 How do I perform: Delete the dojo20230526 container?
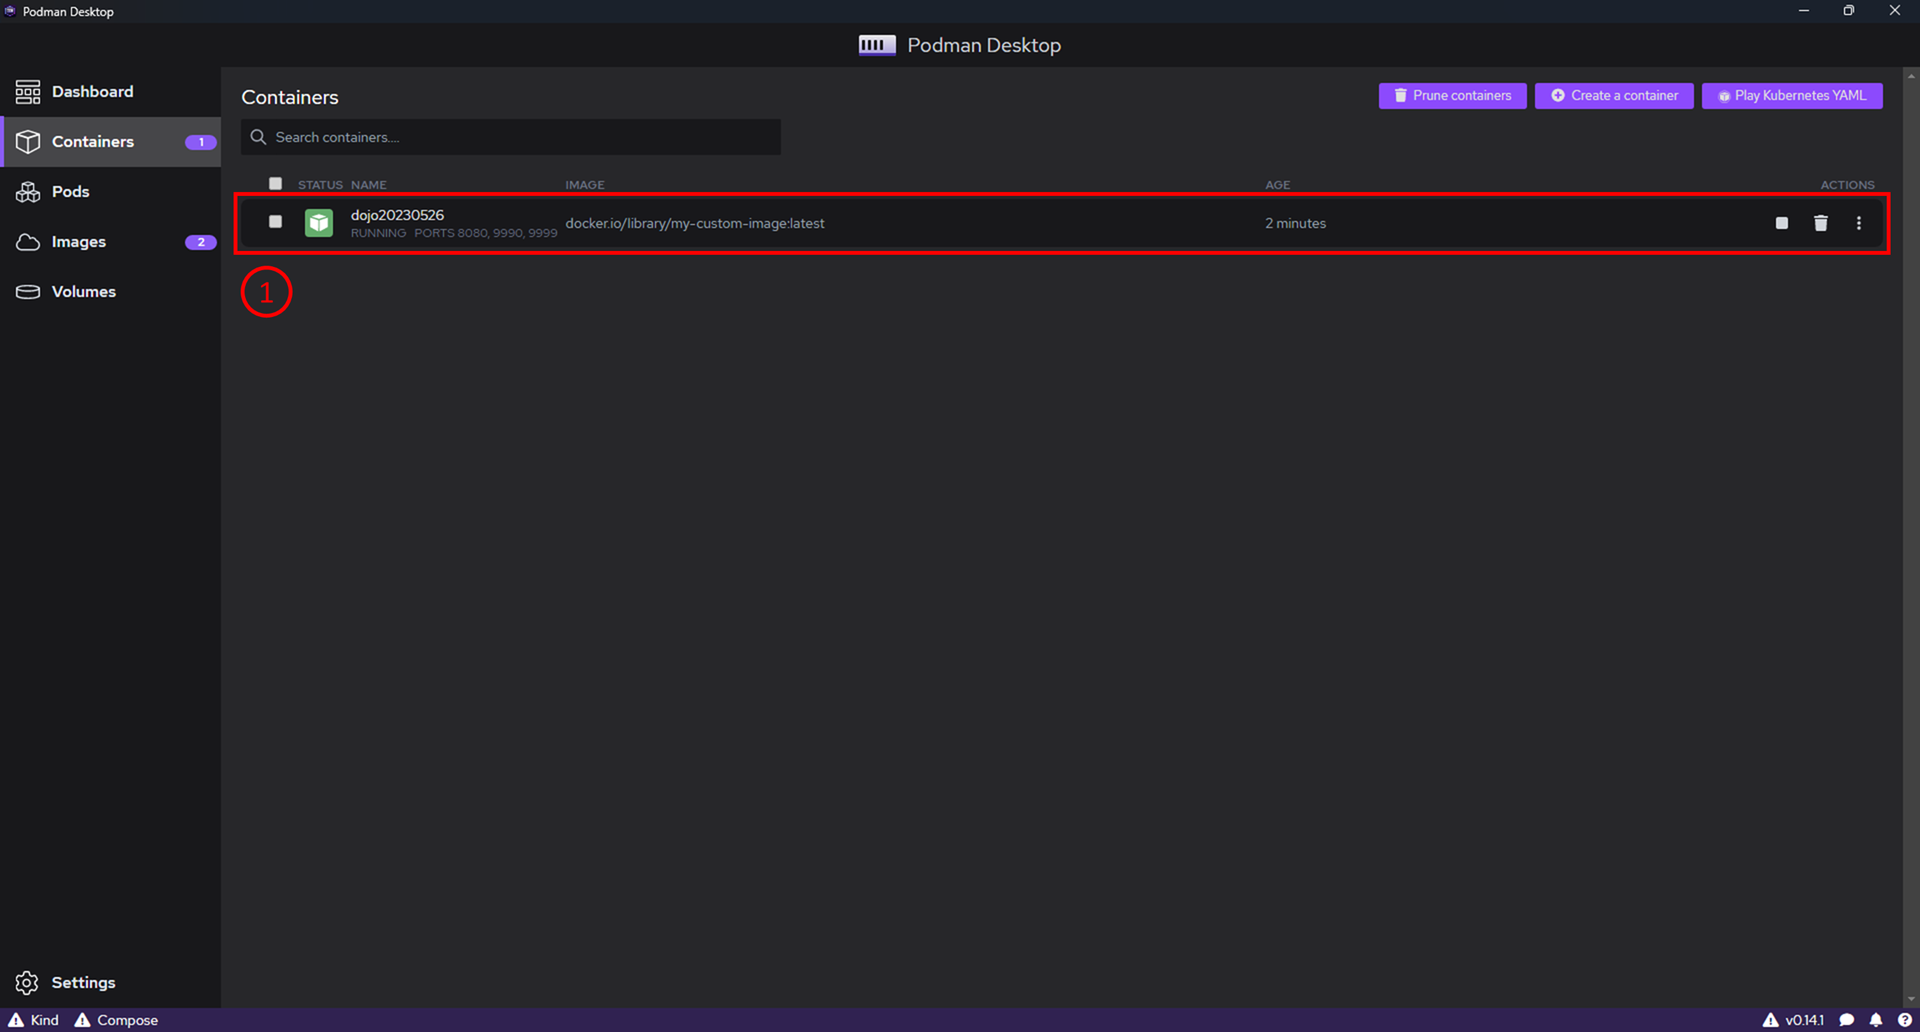1821,223
